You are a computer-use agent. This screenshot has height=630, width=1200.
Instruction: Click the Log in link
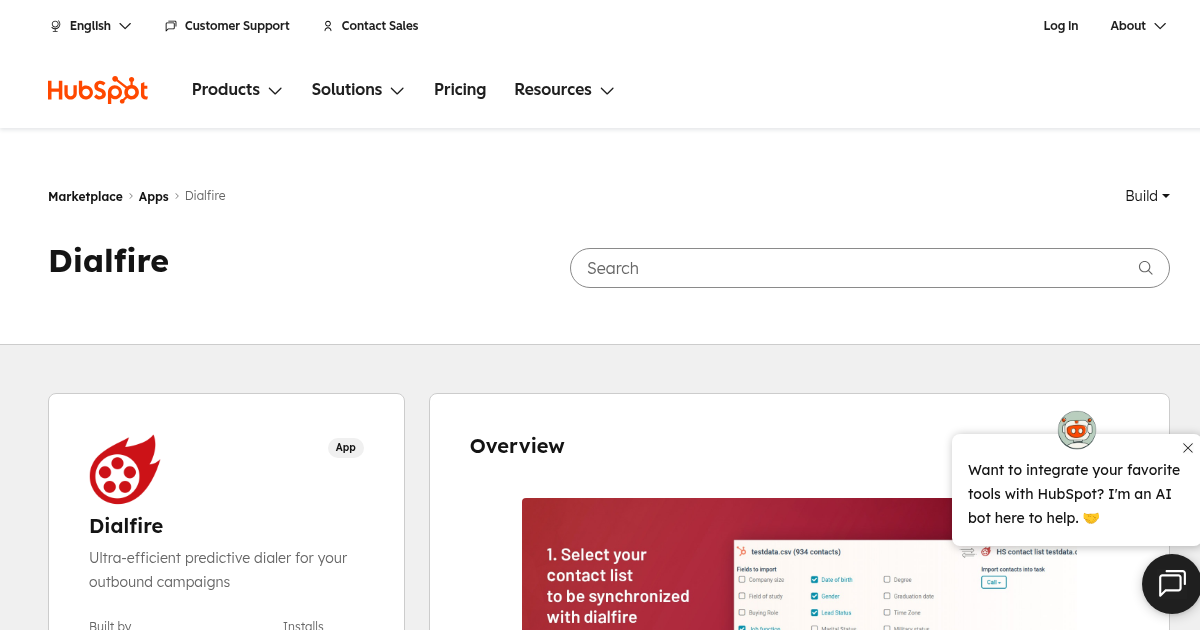(x=1061, y=26)
